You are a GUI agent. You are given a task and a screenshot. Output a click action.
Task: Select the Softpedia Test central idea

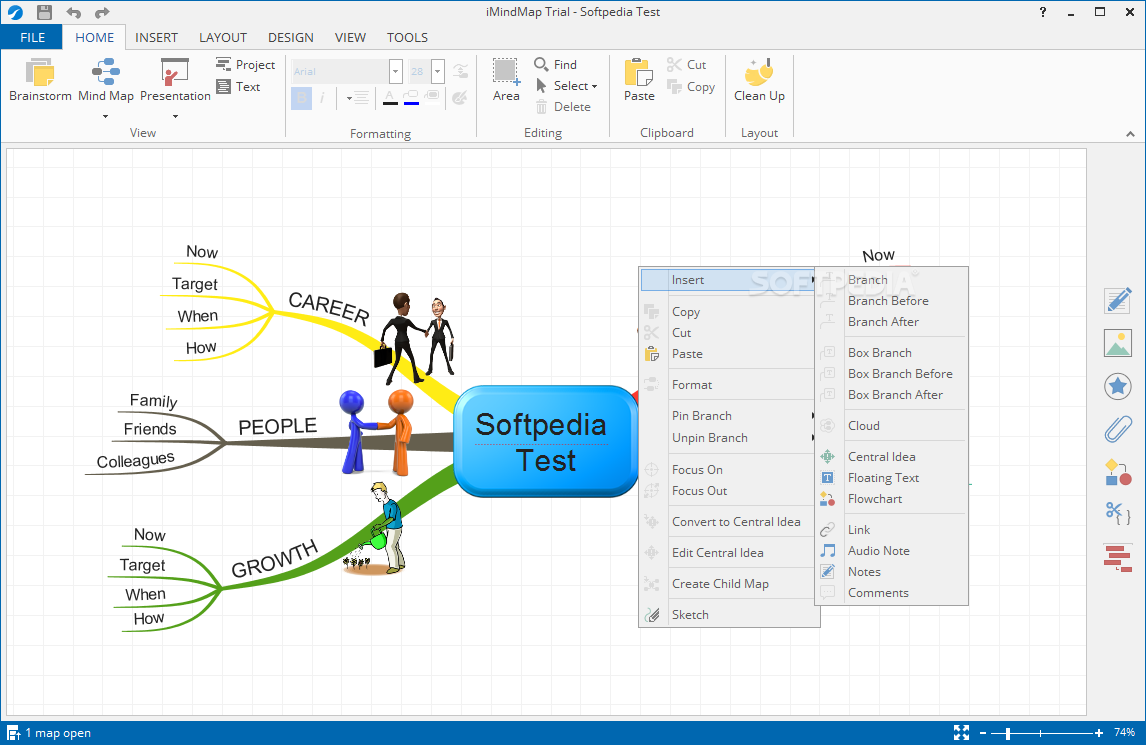[x=544, y=442]
